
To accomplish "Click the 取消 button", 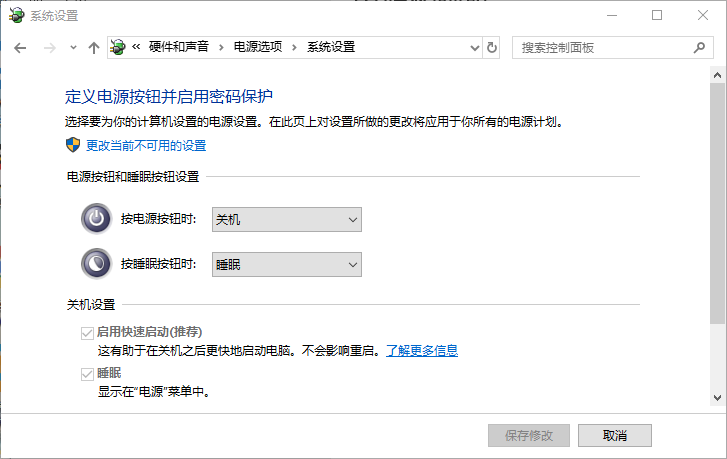I will point(614,436).
